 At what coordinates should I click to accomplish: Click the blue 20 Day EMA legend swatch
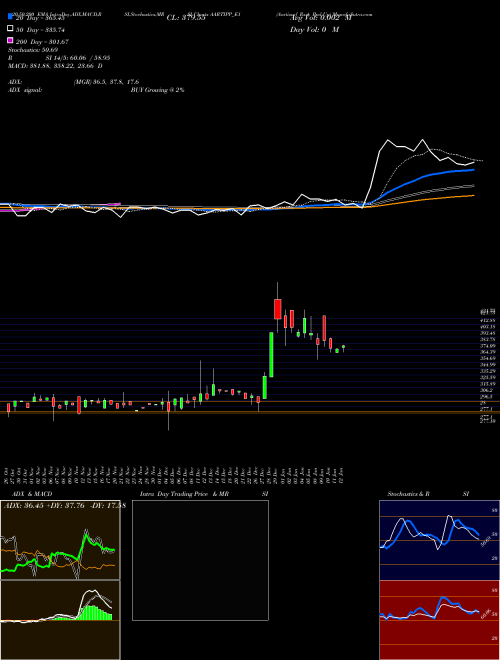[10, 16]
